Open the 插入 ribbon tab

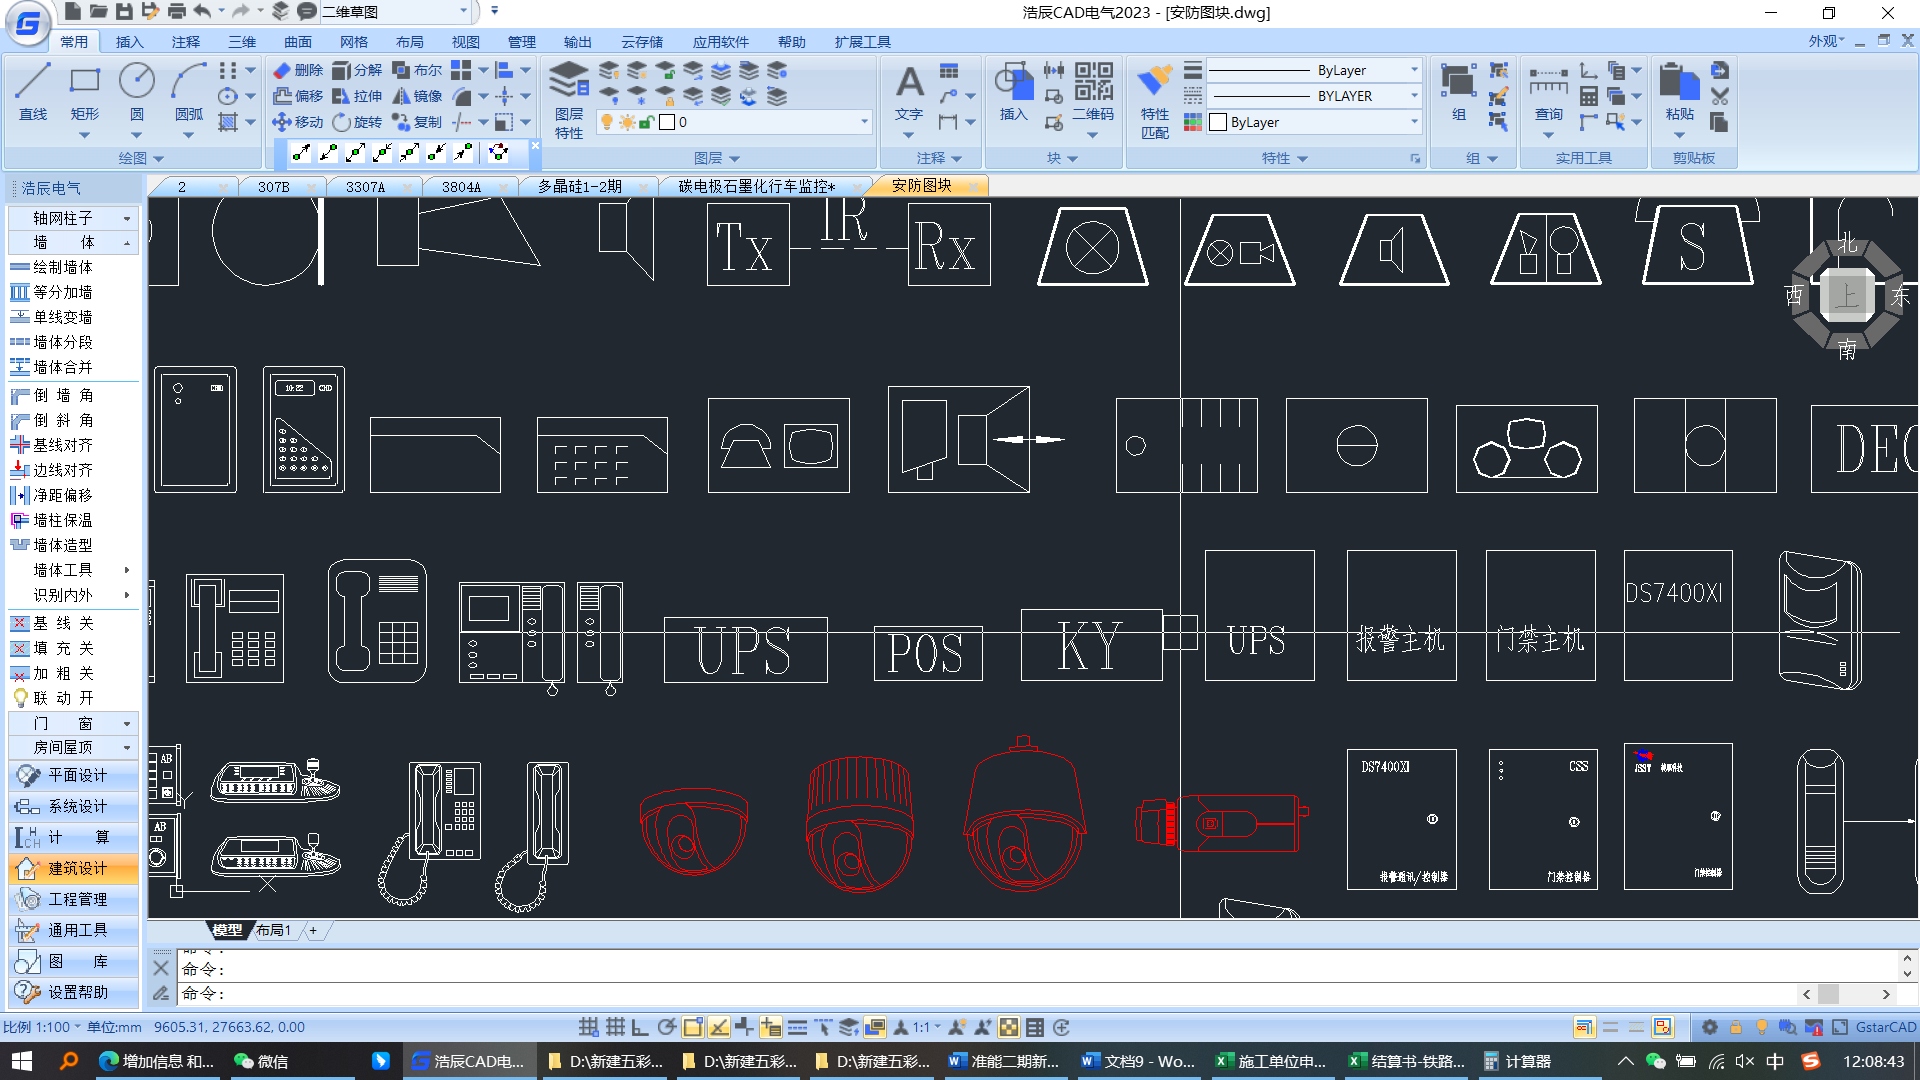point(129,42)
